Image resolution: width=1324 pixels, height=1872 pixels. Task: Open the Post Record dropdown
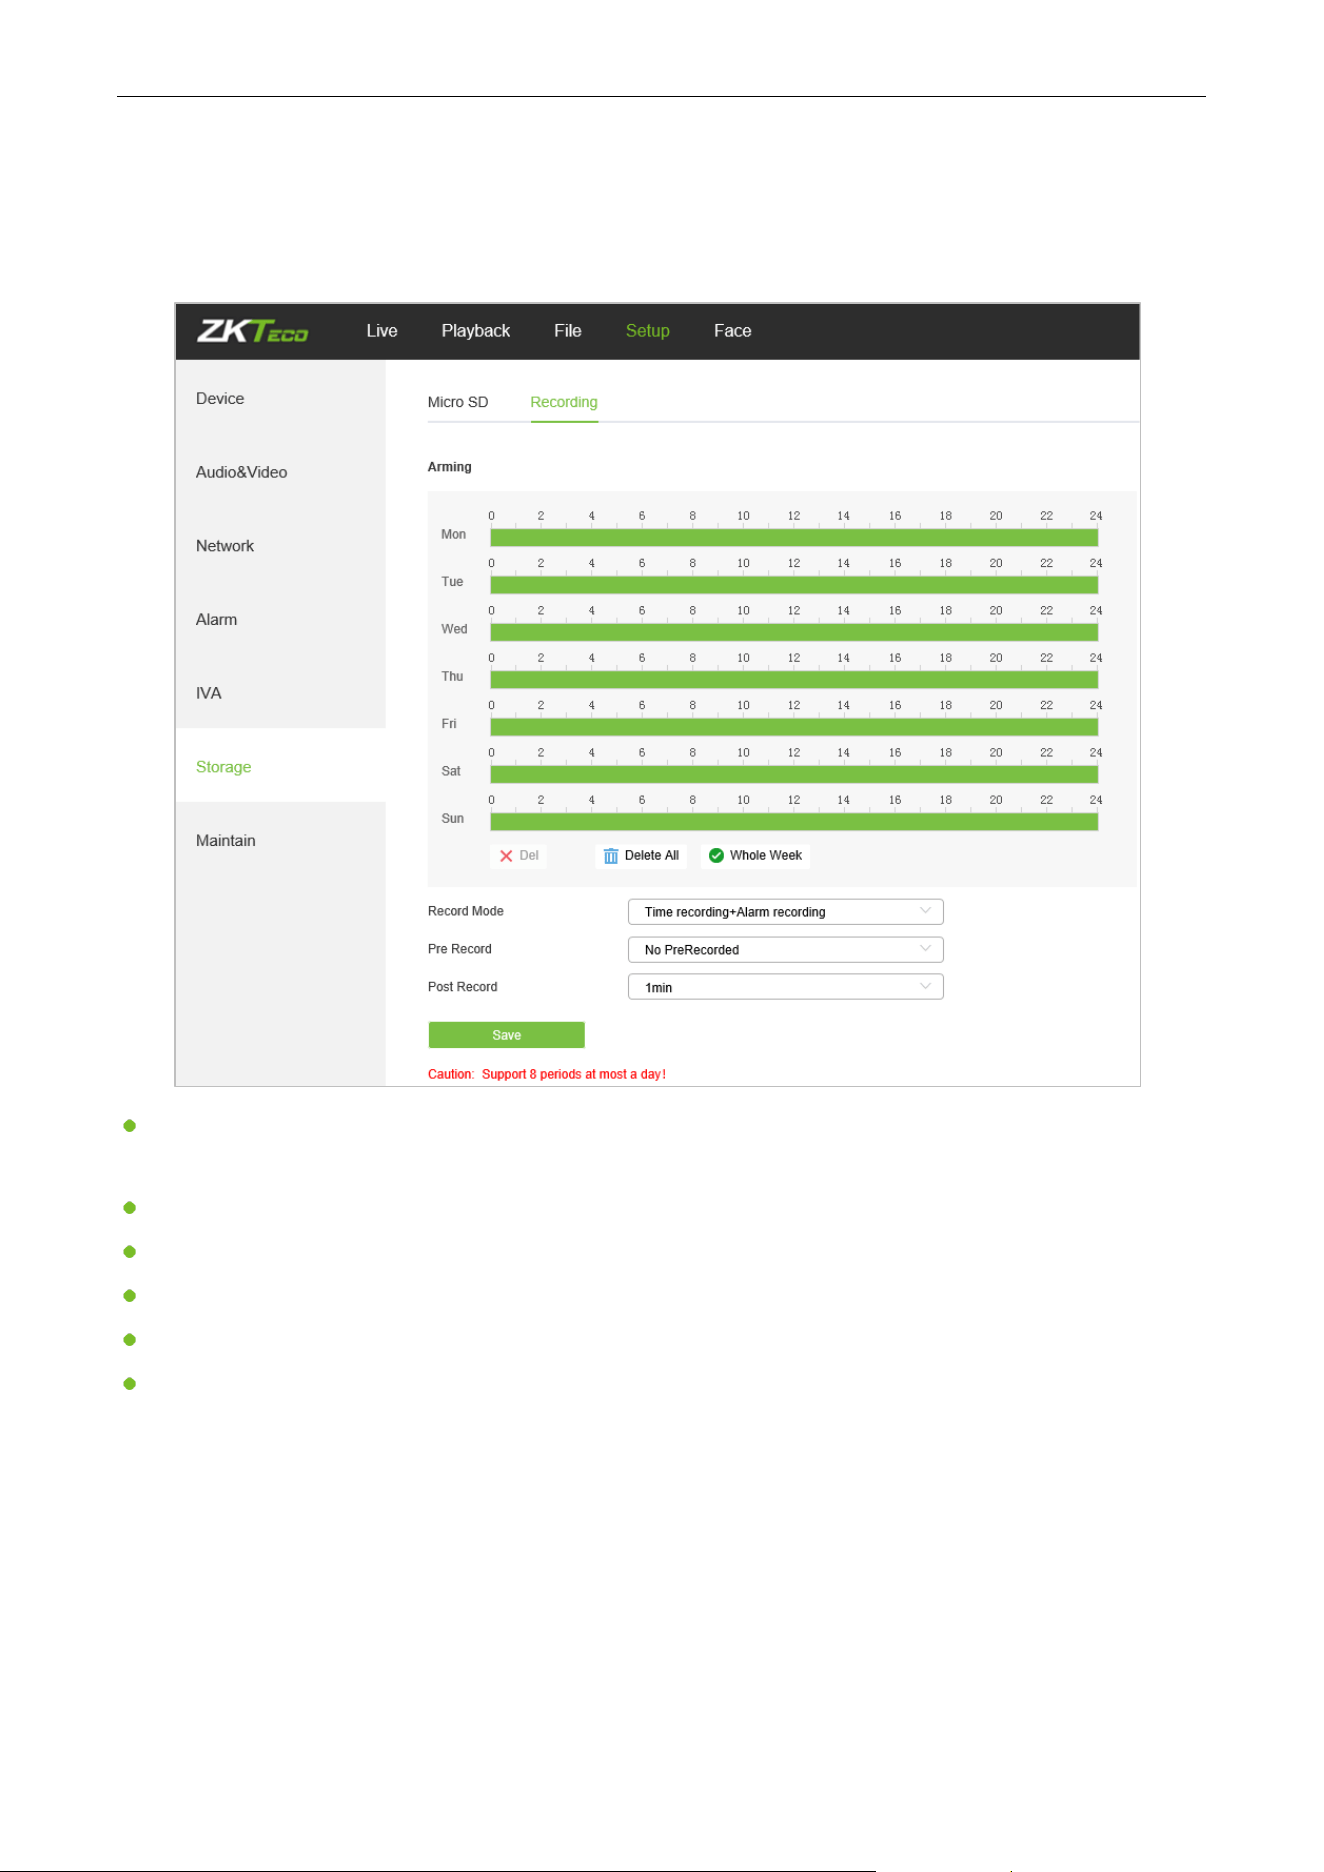tap(786, 987)
